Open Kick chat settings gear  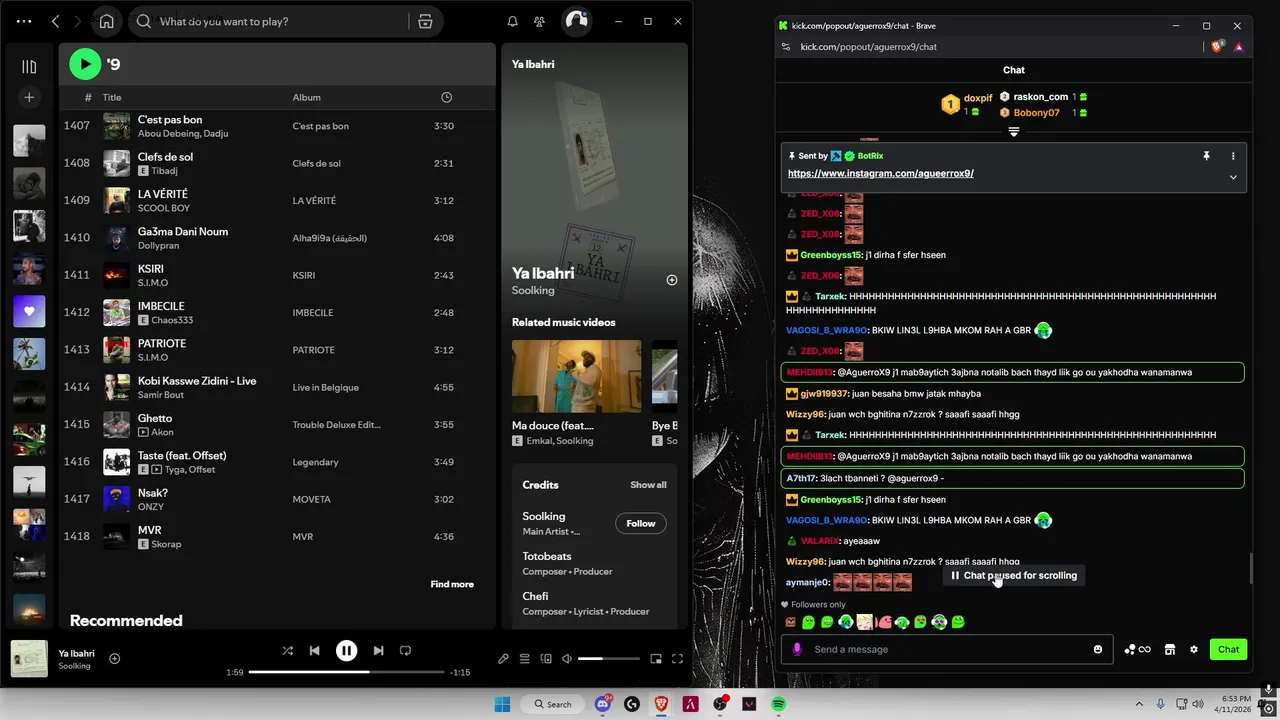coord(1193,649)
